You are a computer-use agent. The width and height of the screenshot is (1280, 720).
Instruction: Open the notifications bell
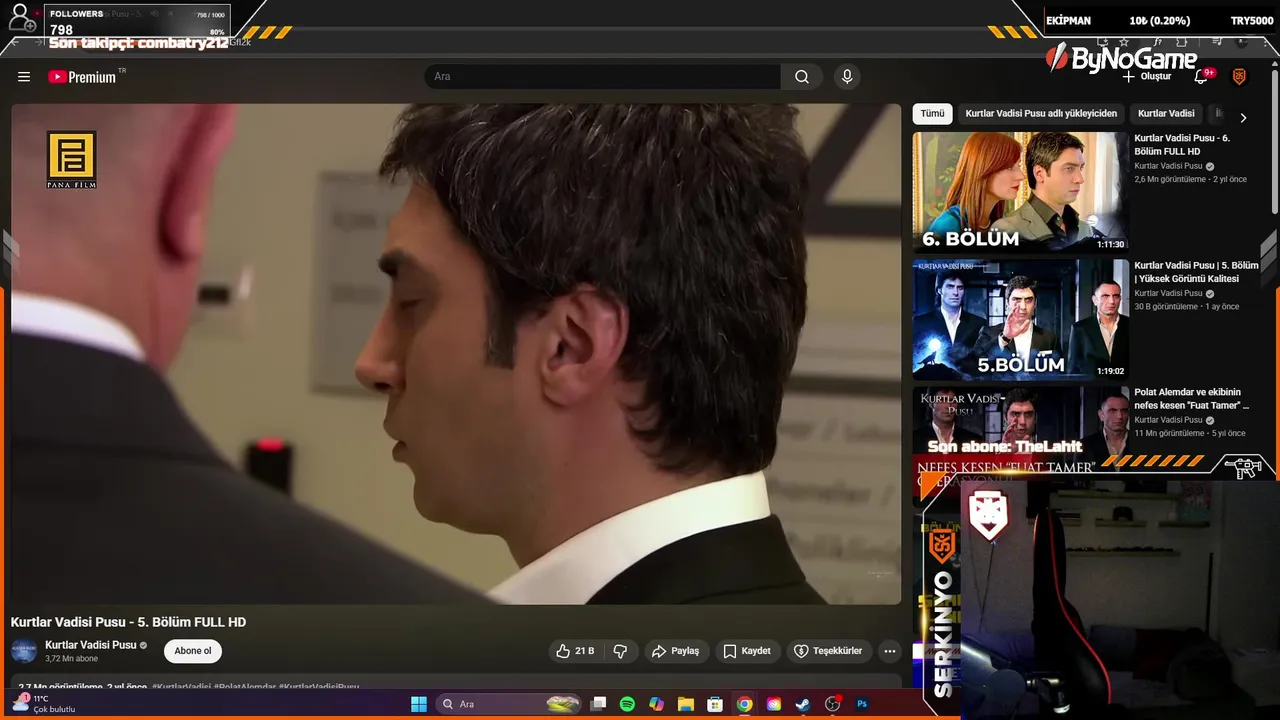[x=1202, y=77]
